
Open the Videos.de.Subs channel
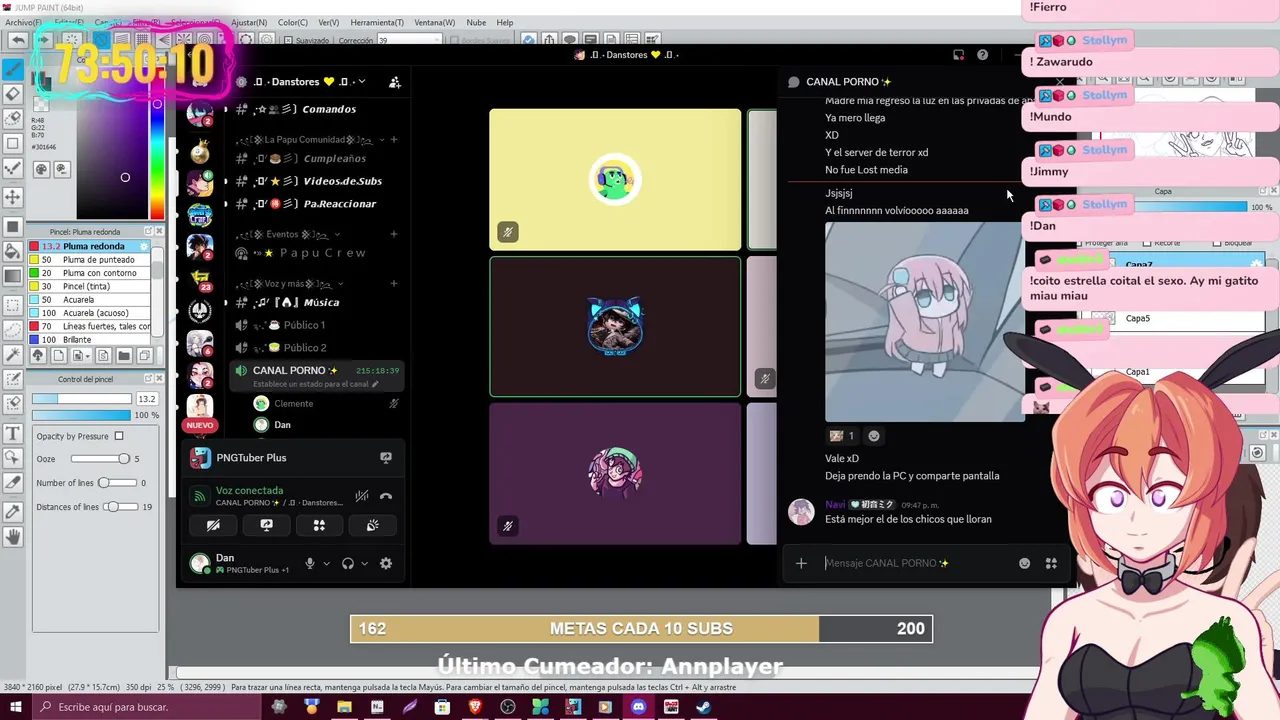click(x=317, y=181)
